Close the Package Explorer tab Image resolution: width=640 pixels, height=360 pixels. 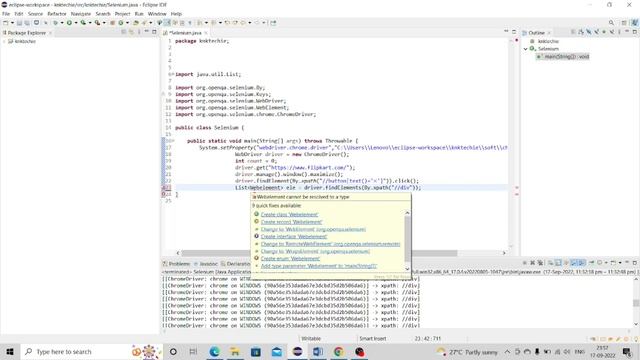tap(50, 33)
